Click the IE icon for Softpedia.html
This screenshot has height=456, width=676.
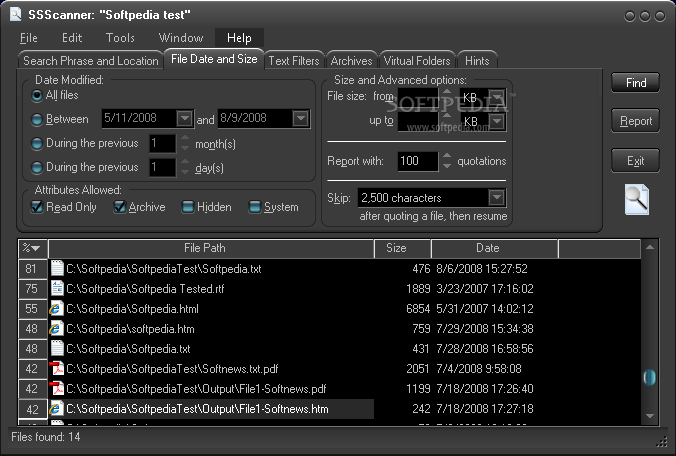56,308
